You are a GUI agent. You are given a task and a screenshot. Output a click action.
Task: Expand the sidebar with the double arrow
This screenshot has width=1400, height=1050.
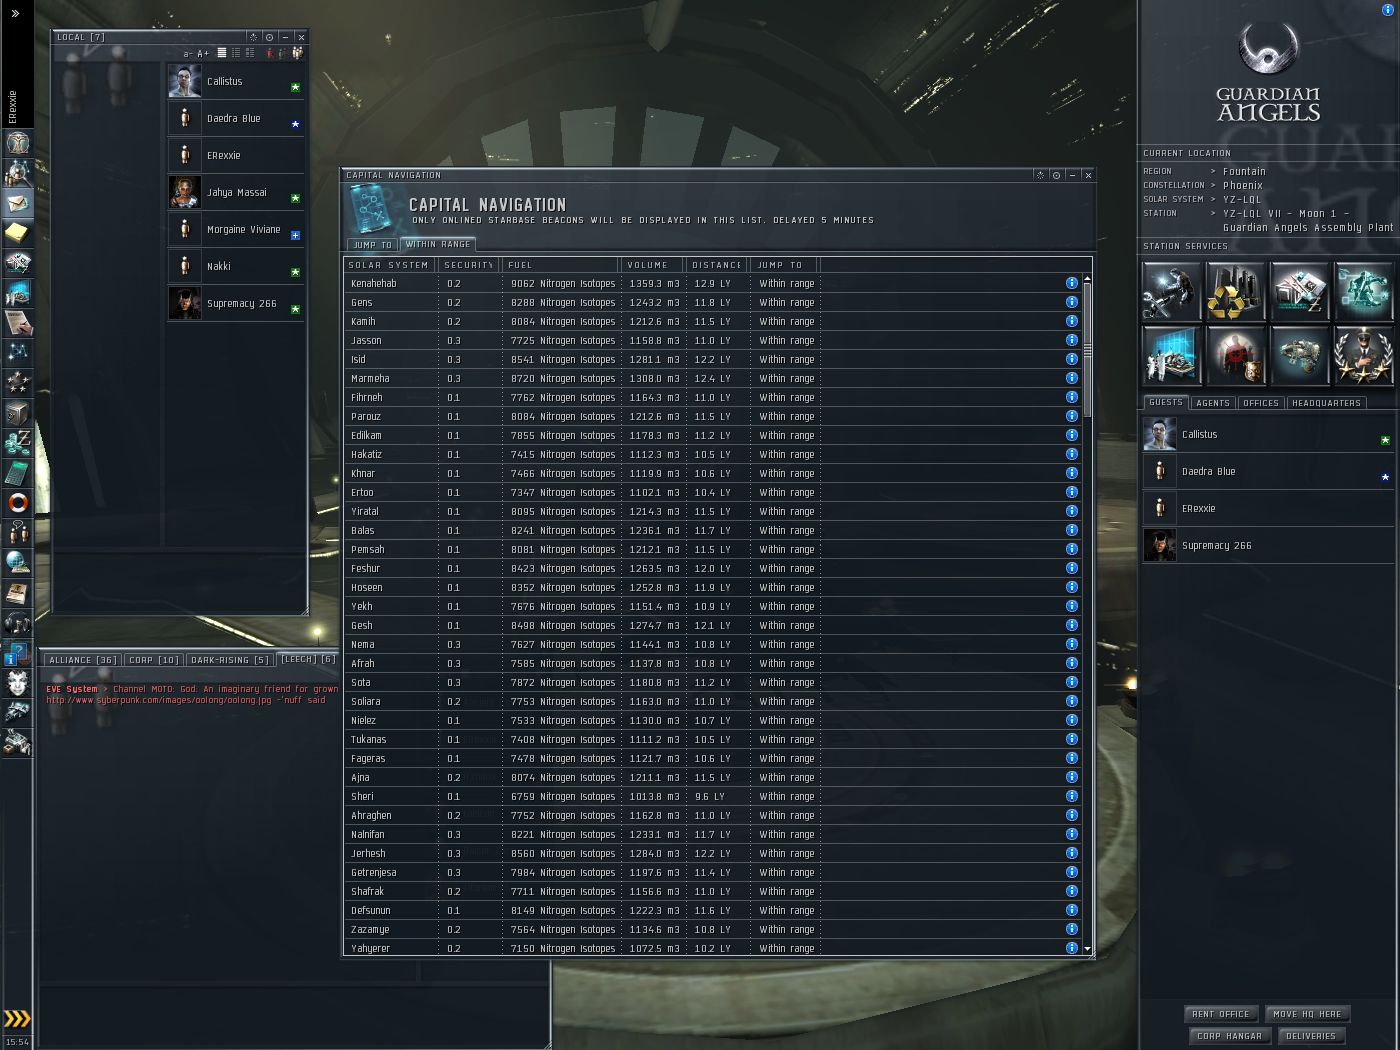[x=15, y=13]
